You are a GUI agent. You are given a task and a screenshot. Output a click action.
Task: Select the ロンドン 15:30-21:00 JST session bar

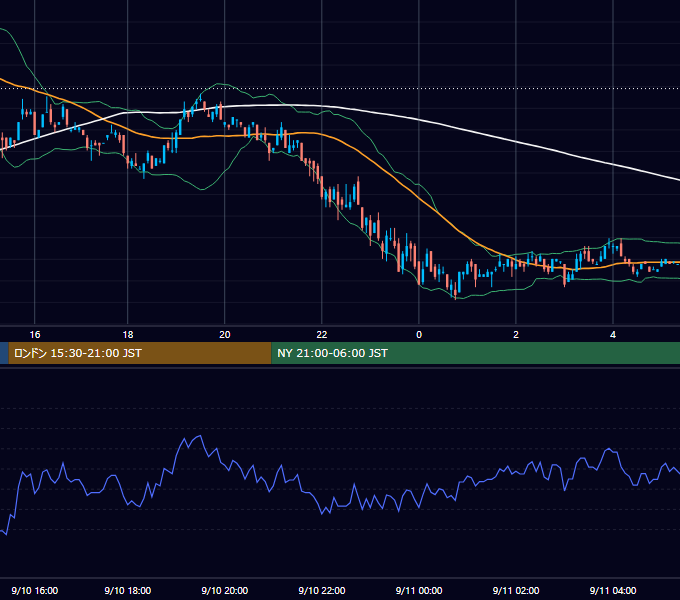tap(140, 353)
